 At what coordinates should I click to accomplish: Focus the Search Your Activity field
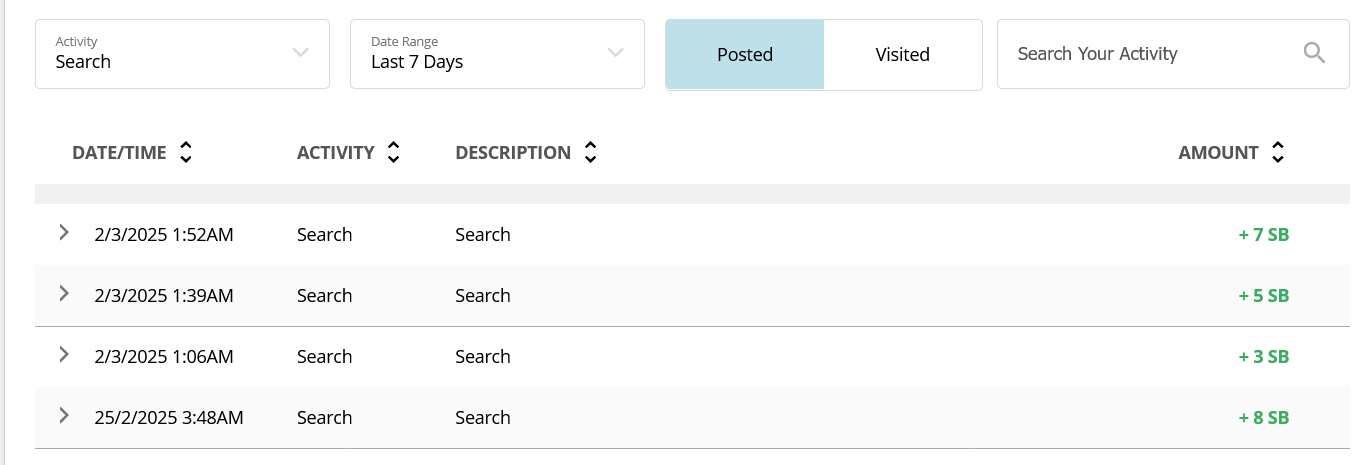[x=1172, y=54]
